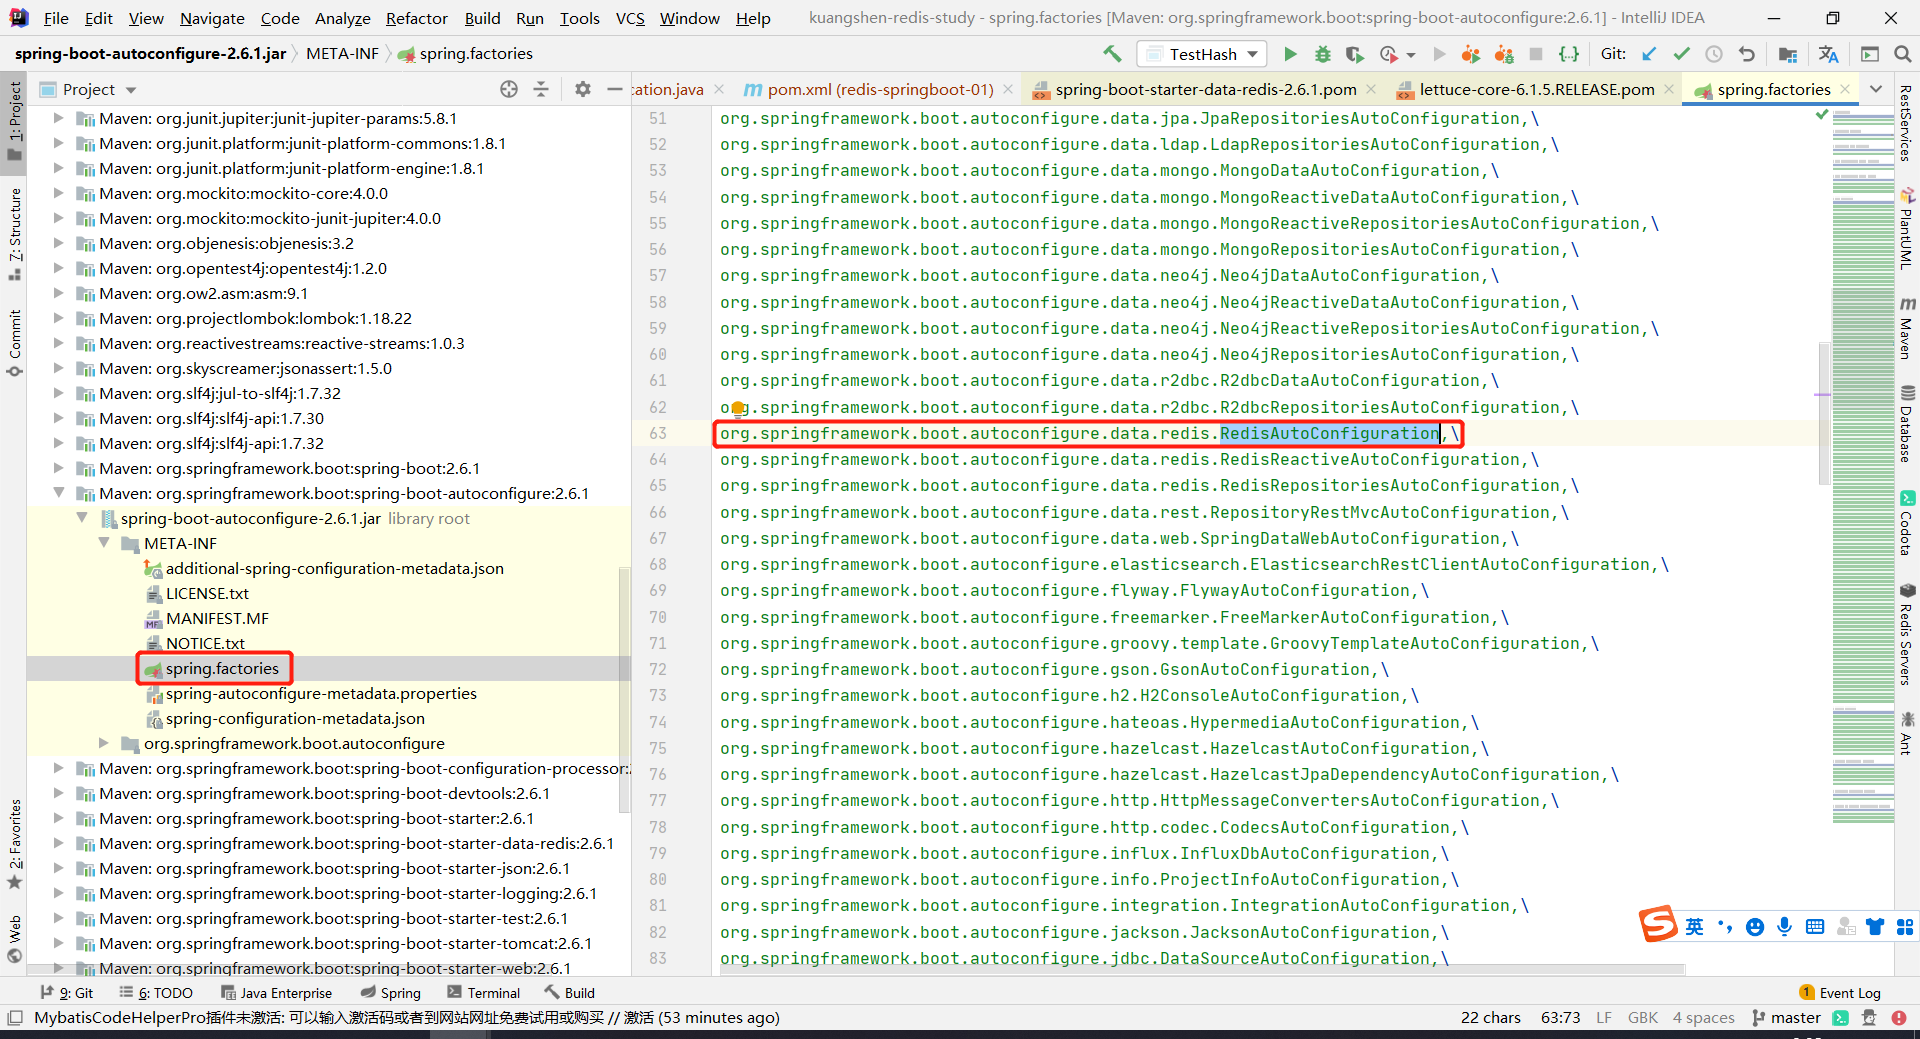Toggle the Database tool window on right
Screen dimensions: 1920x1039
1907,423
